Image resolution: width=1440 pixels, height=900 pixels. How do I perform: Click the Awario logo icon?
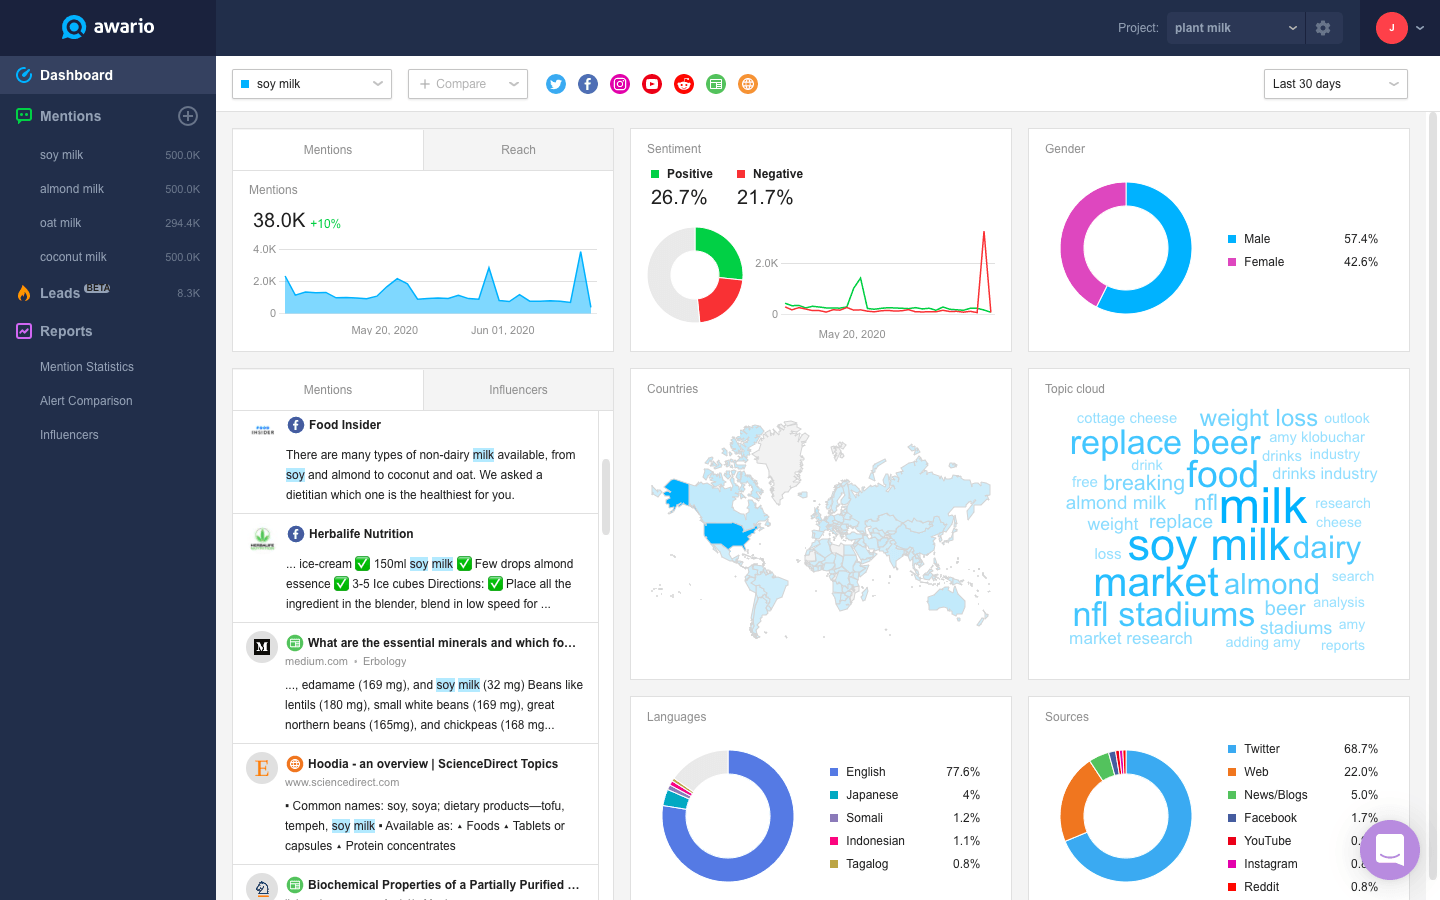point(74,27)
